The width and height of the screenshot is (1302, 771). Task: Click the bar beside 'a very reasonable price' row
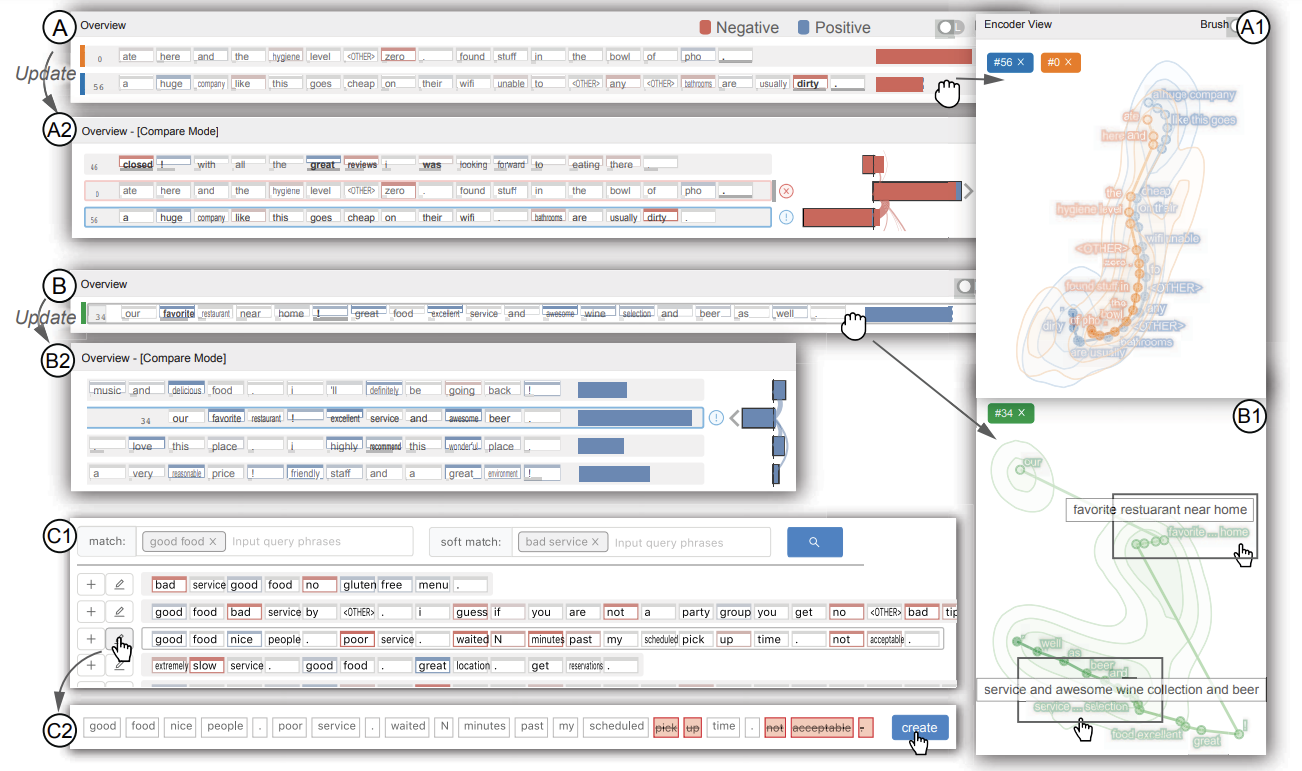tap(614, 473)
